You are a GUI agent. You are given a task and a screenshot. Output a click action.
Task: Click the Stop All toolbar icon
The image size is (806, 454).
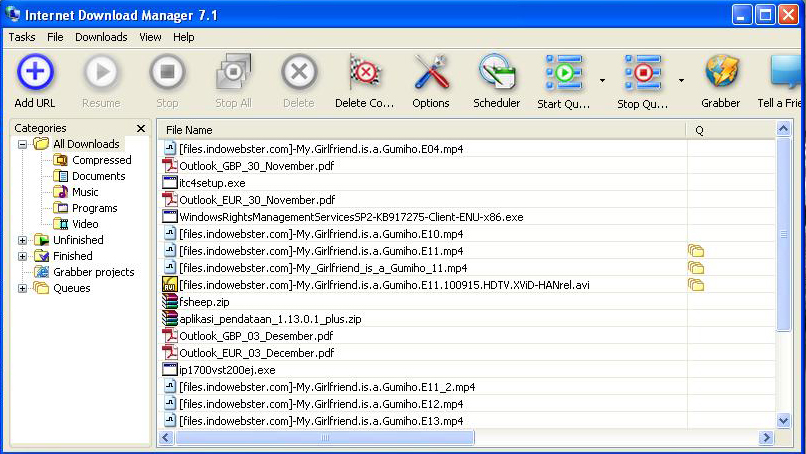[233, 72]
